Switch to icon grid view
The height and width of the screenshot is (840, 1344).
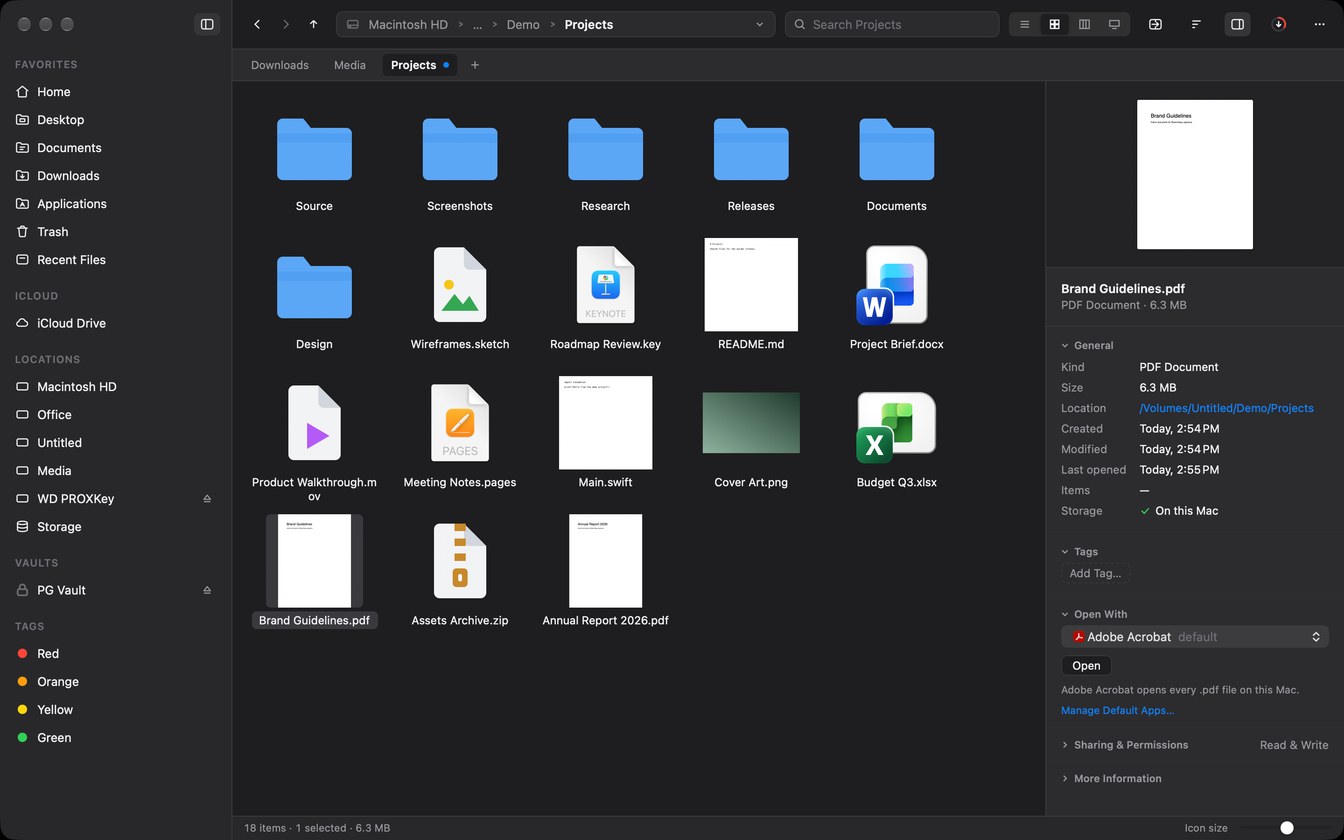tap(1054, 24)
